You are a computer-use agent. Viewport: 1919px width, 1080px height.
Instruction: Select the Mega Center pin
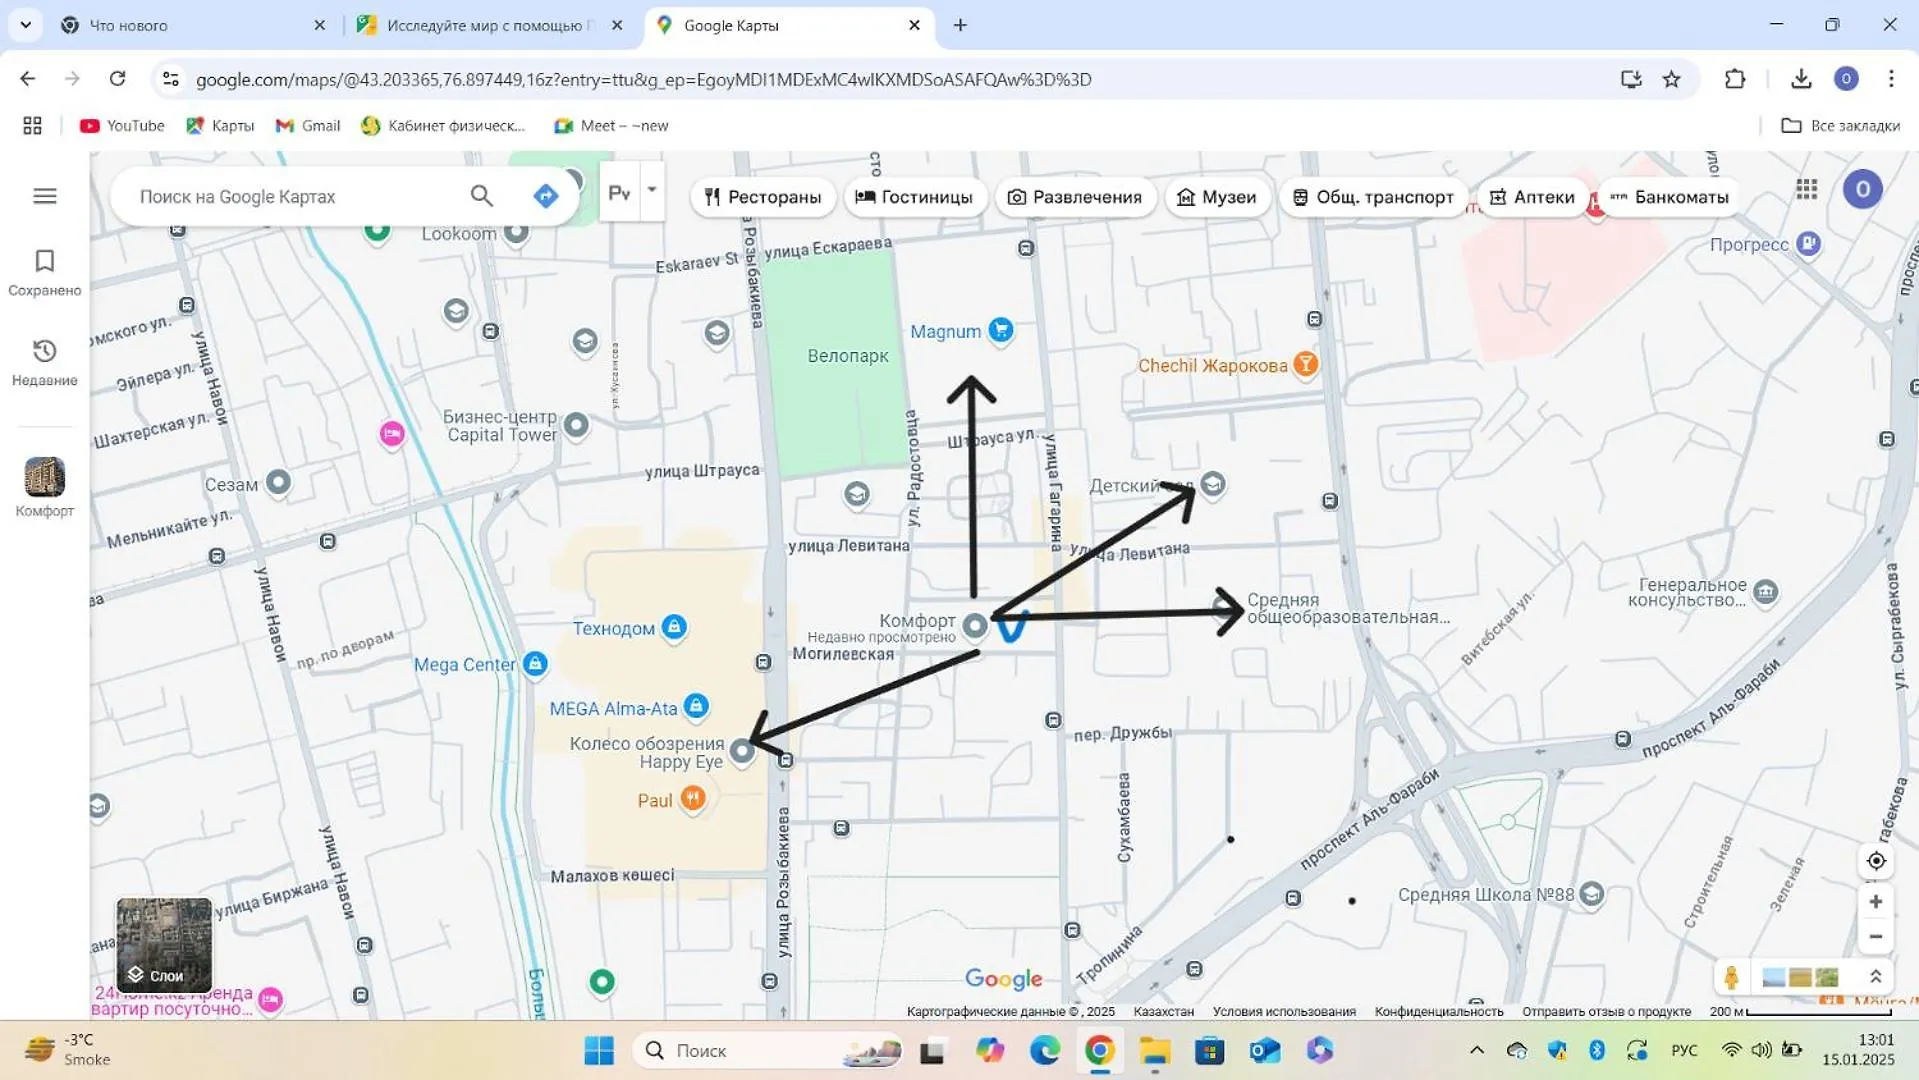pos(535,663)
